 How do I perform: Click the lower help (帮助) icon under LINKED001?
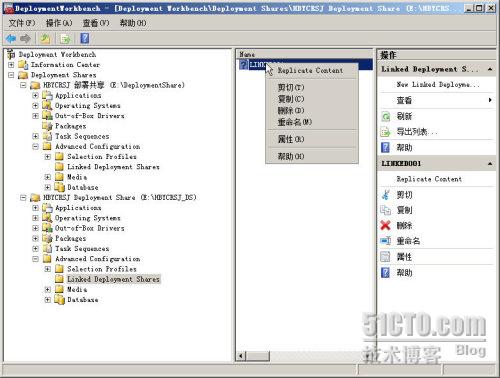point(385,273)
